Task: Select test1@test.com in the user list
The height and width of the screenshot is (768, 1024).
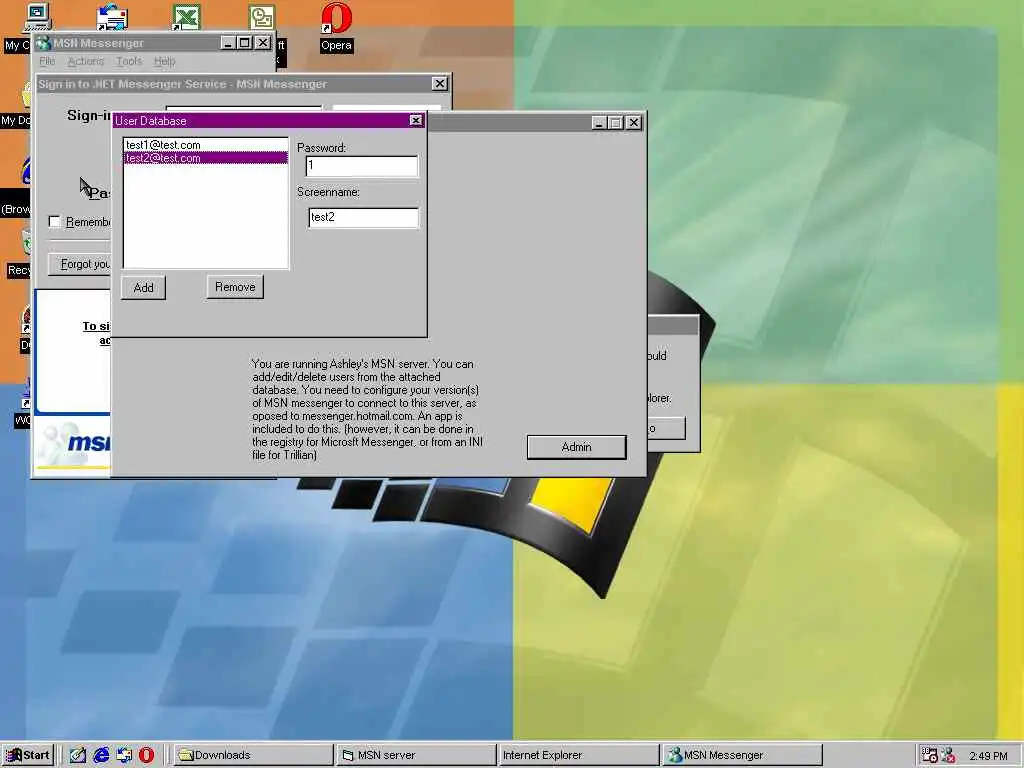Action: pyautogui.click(x=205, y=145)
